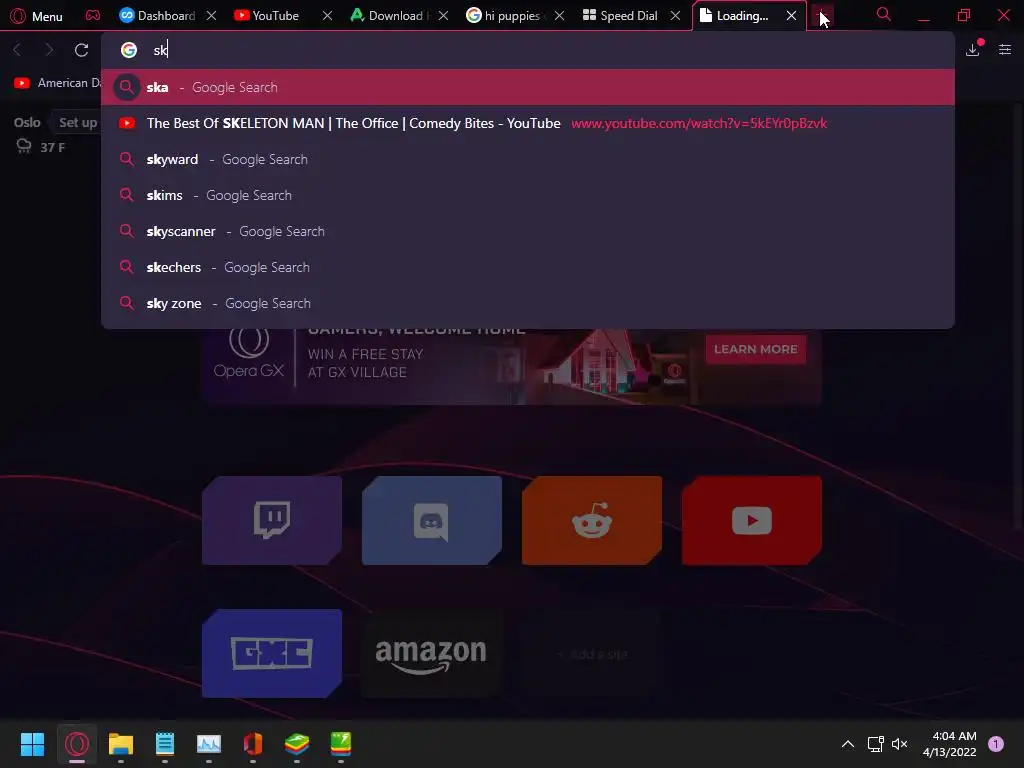Select the 'skechers' search suggestion
Viewport: 1024px width, 768px height.
(528, 267)
